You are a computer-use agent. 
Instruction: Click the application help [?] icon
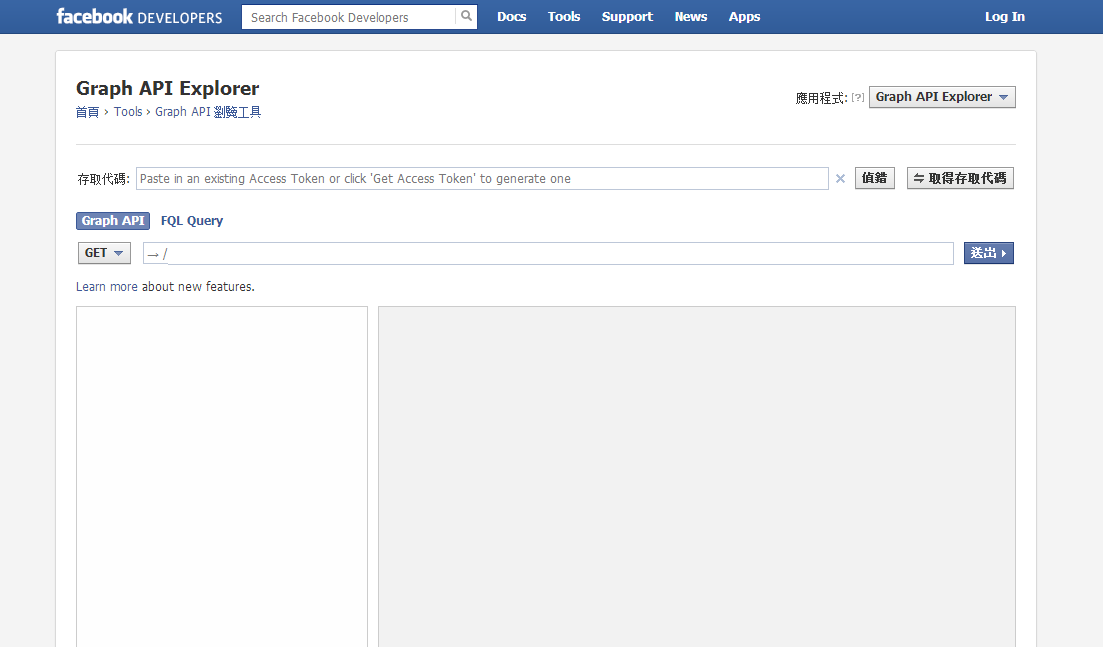(x=857, y=97)
